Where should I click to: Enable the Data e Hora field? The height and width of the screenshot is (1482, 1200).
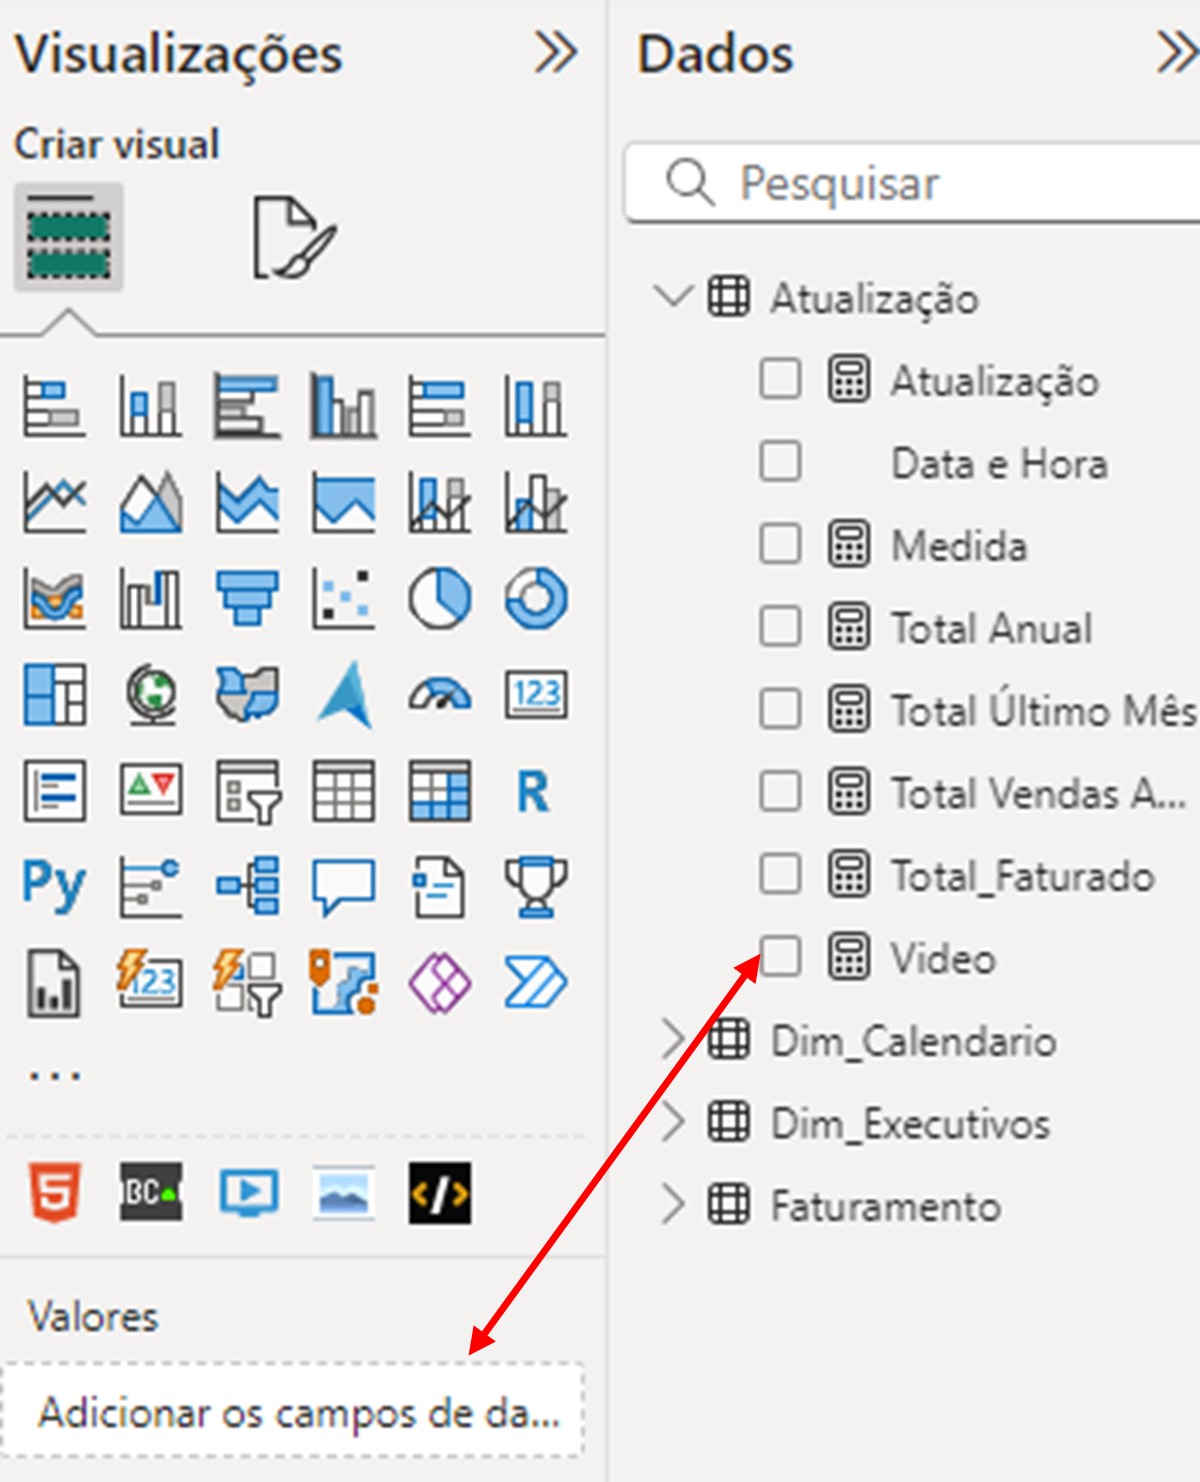[x=780, y=463]
